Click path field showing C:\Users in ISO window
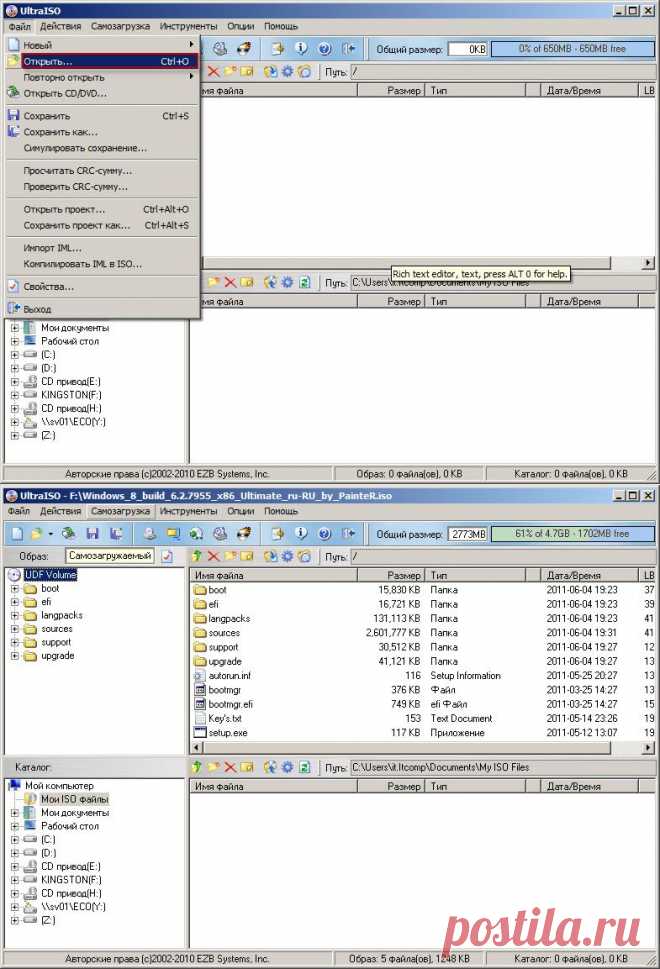Image resolution: width=660 pixels, height=969 pixels. (x=502, y=767)
